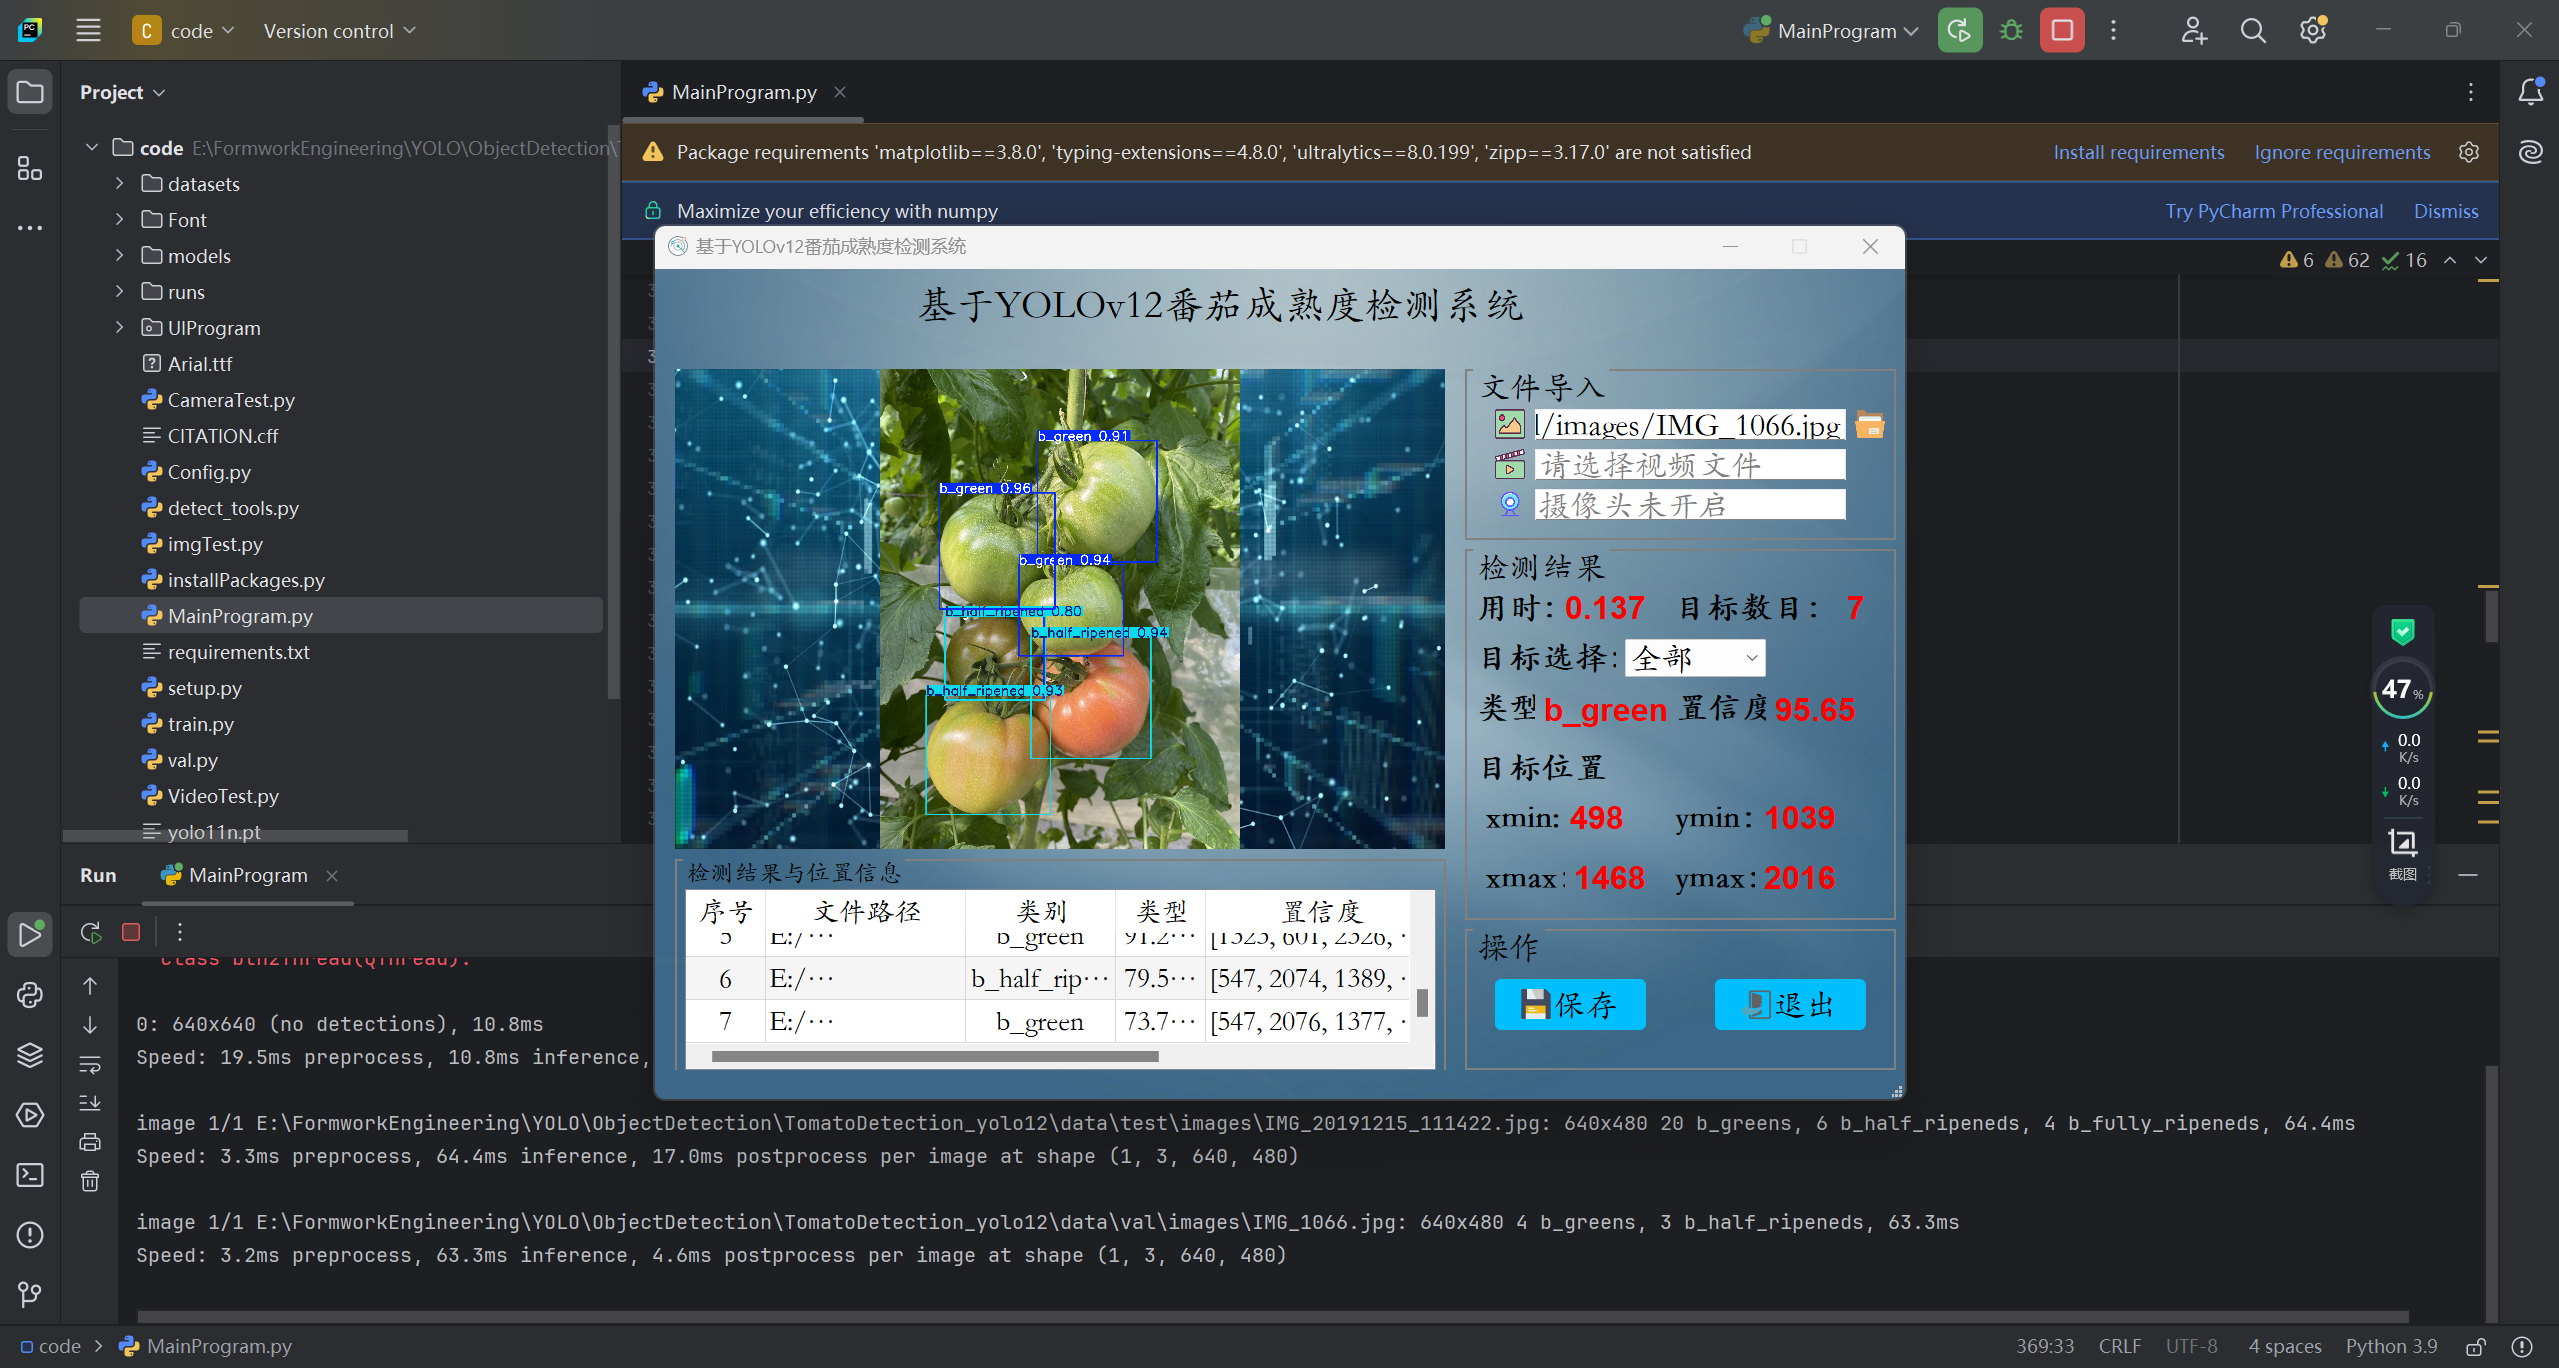Open the 目标选择 全部 dropdown

1694,658
